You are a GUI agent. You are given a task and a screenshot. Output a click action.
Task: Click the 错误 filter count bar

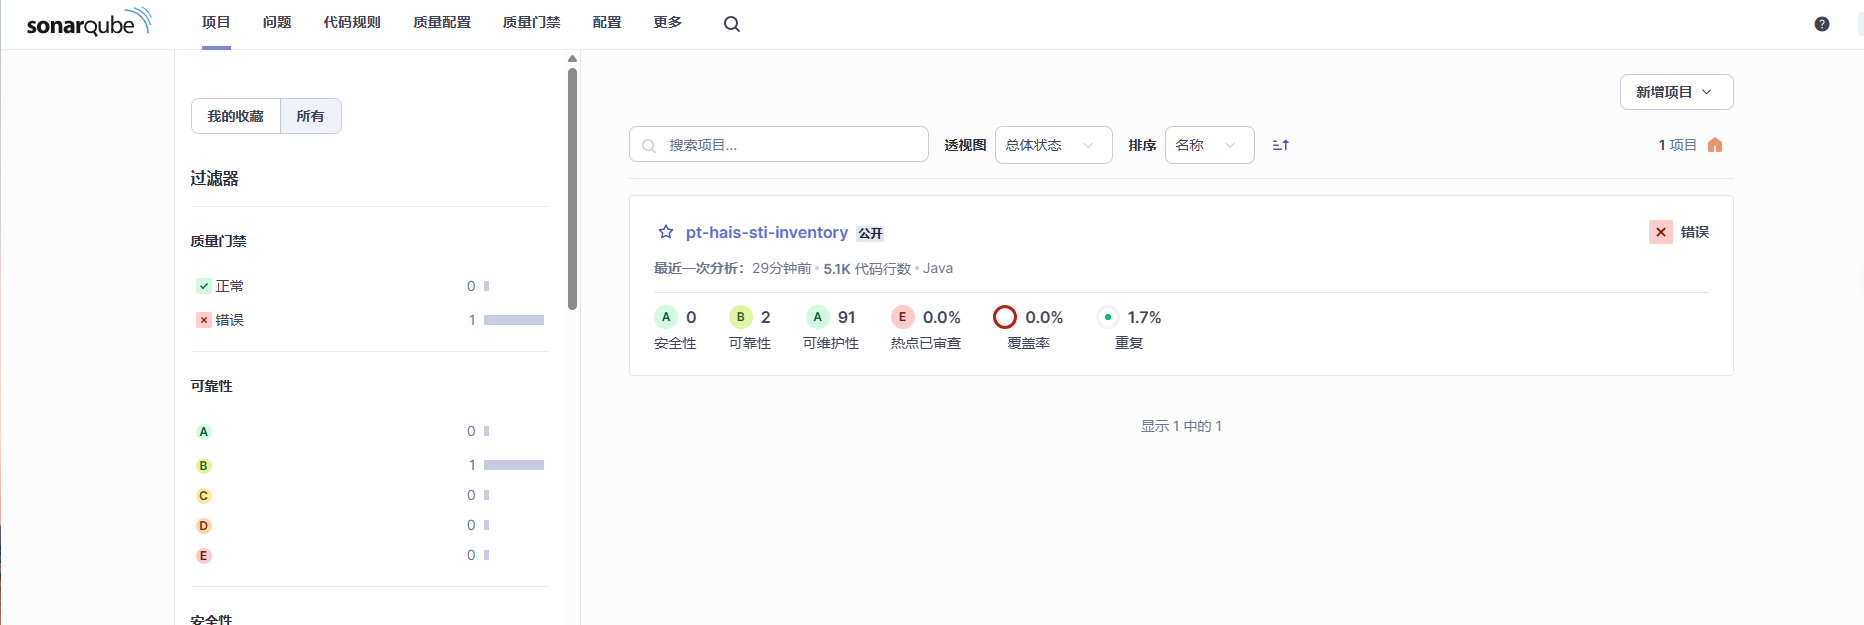[514, 320]
